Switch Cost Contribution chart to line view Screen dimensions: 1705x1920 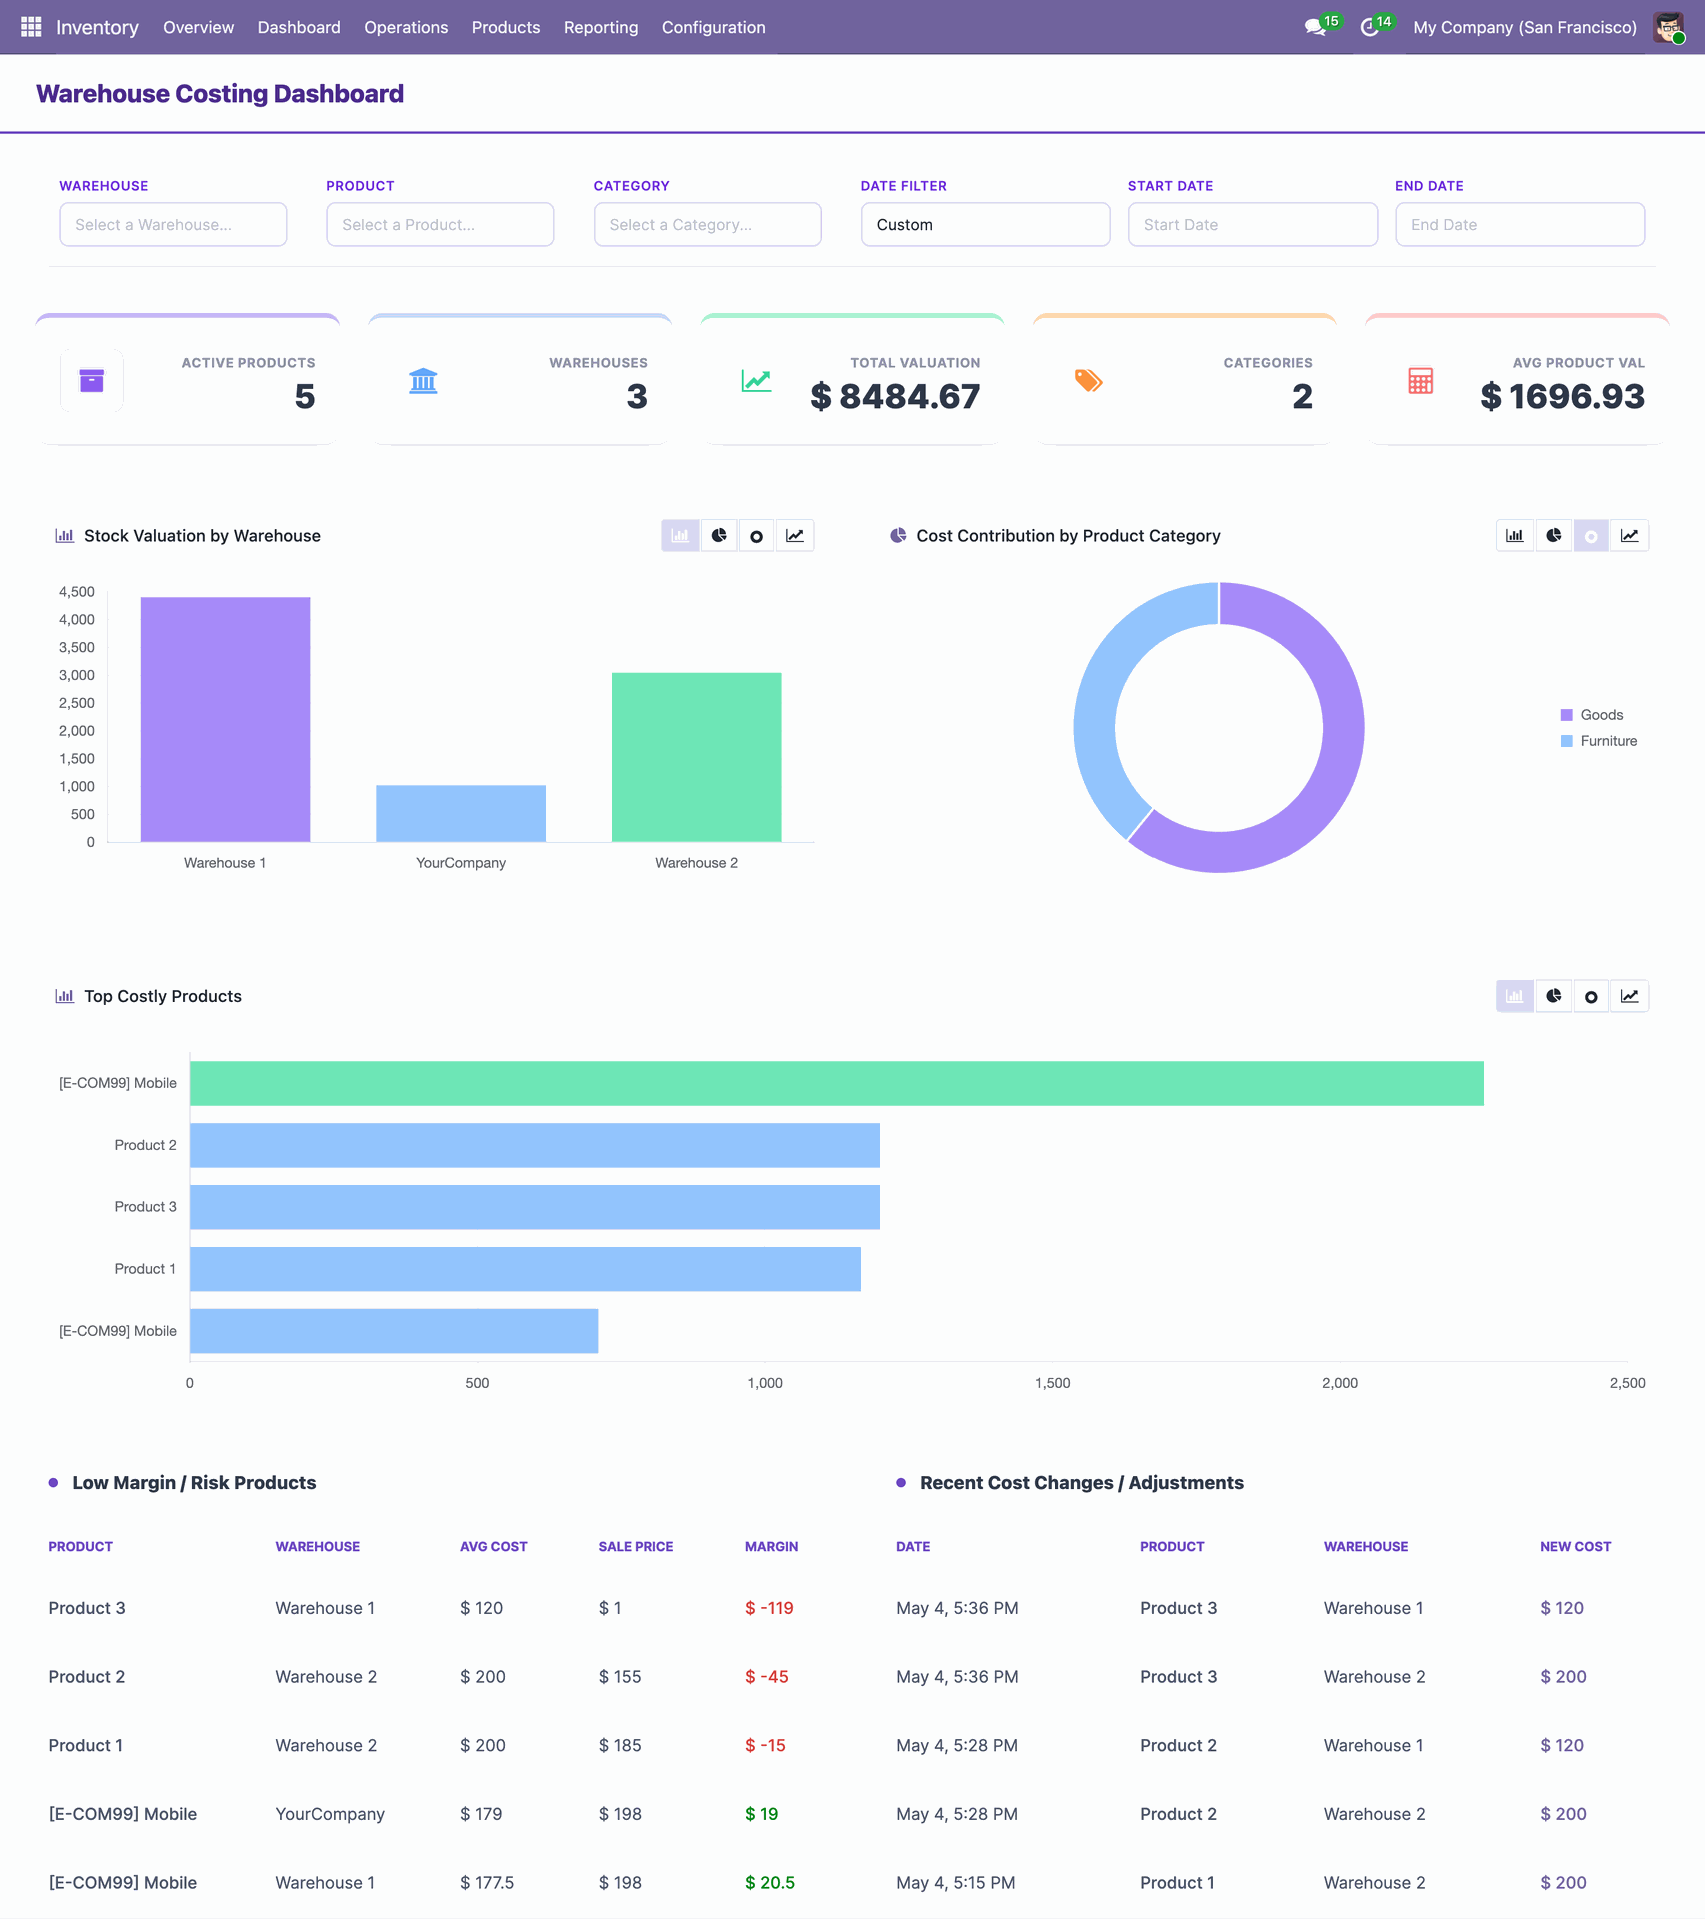click(x=1630, y=536)
